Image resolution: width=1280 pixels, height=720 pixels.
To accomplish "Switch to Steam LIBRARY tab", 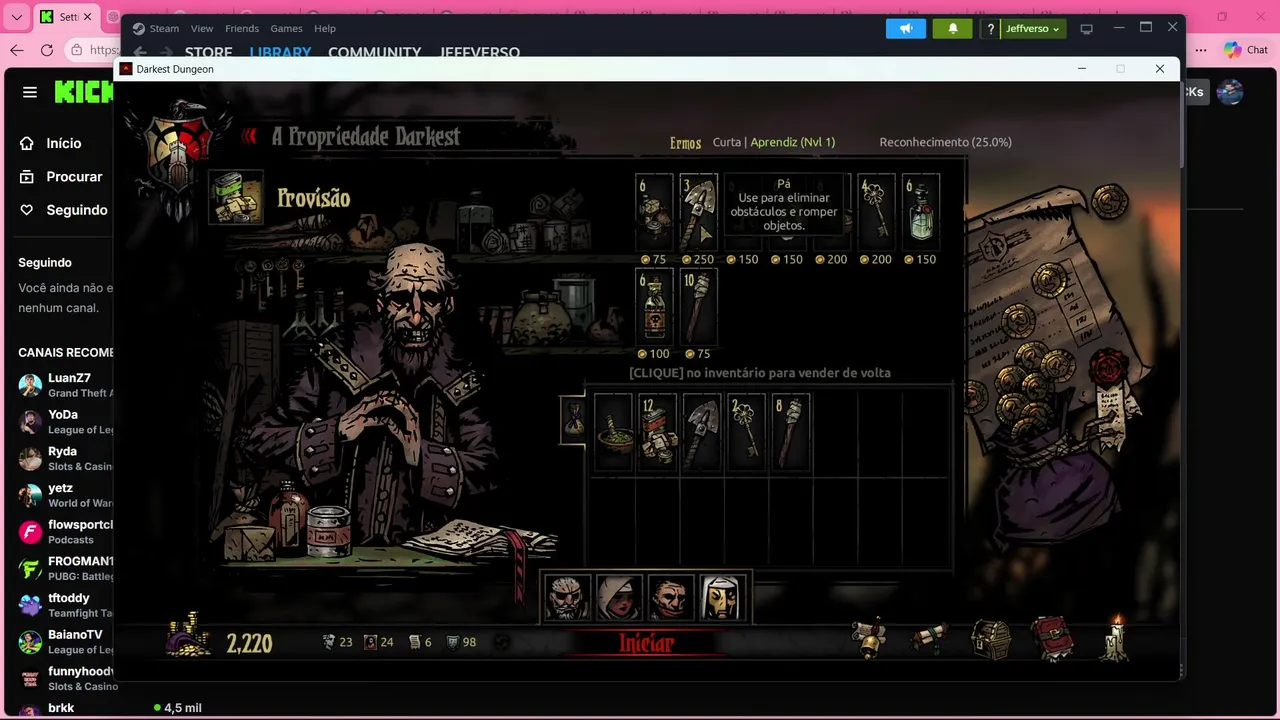I will click(280, 52).
